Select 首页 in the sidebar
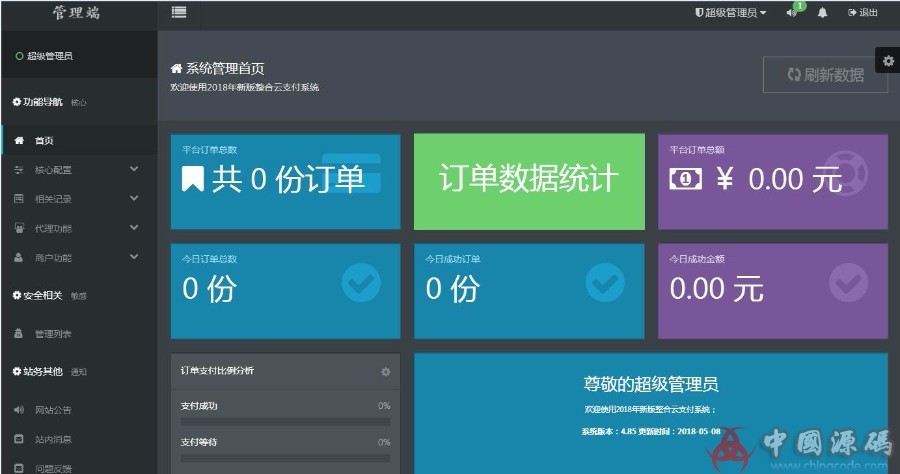Screen dimensions: 900x474 click(79, 140)
